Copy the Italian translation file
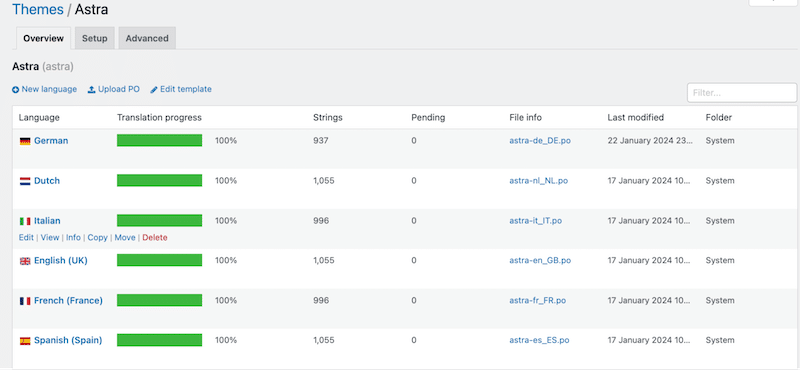The image size is (800, 370). click(97, 237)
